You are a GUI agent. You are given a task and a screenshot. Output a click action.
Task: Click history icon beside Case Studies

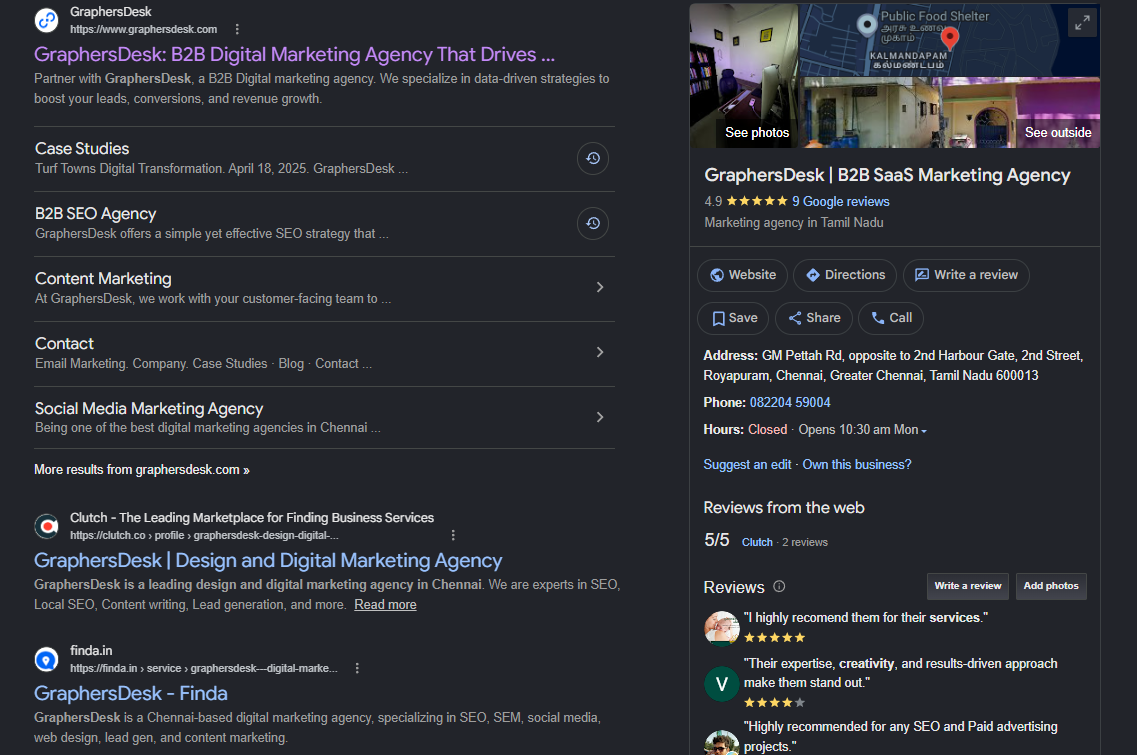point(592,158)
